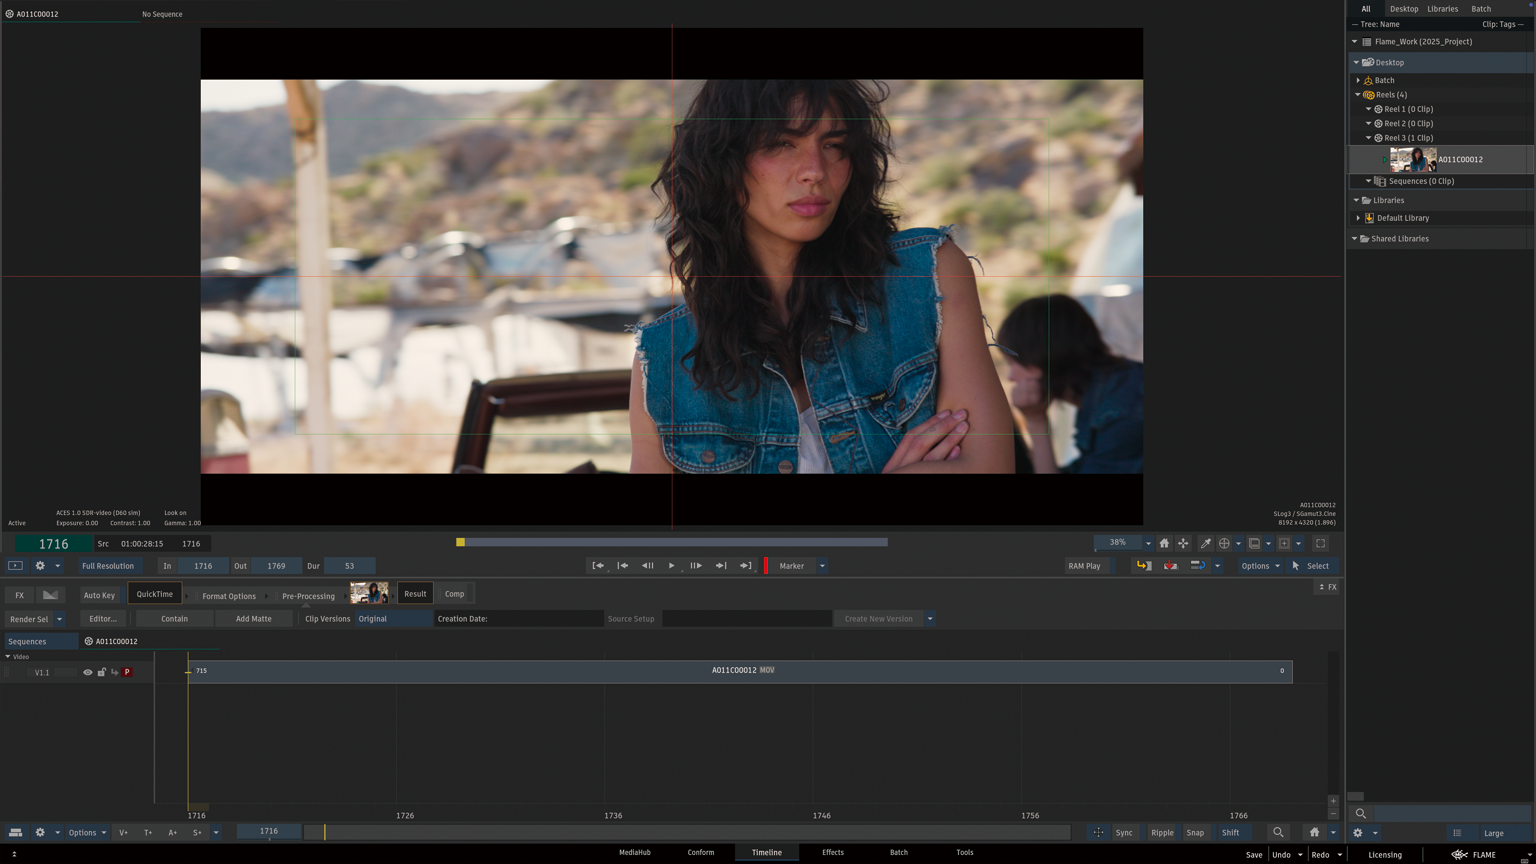This screenshot has height=864, width=1536.
Task: Expand the Default Library tree item
Action: (x=1358, y=218)
